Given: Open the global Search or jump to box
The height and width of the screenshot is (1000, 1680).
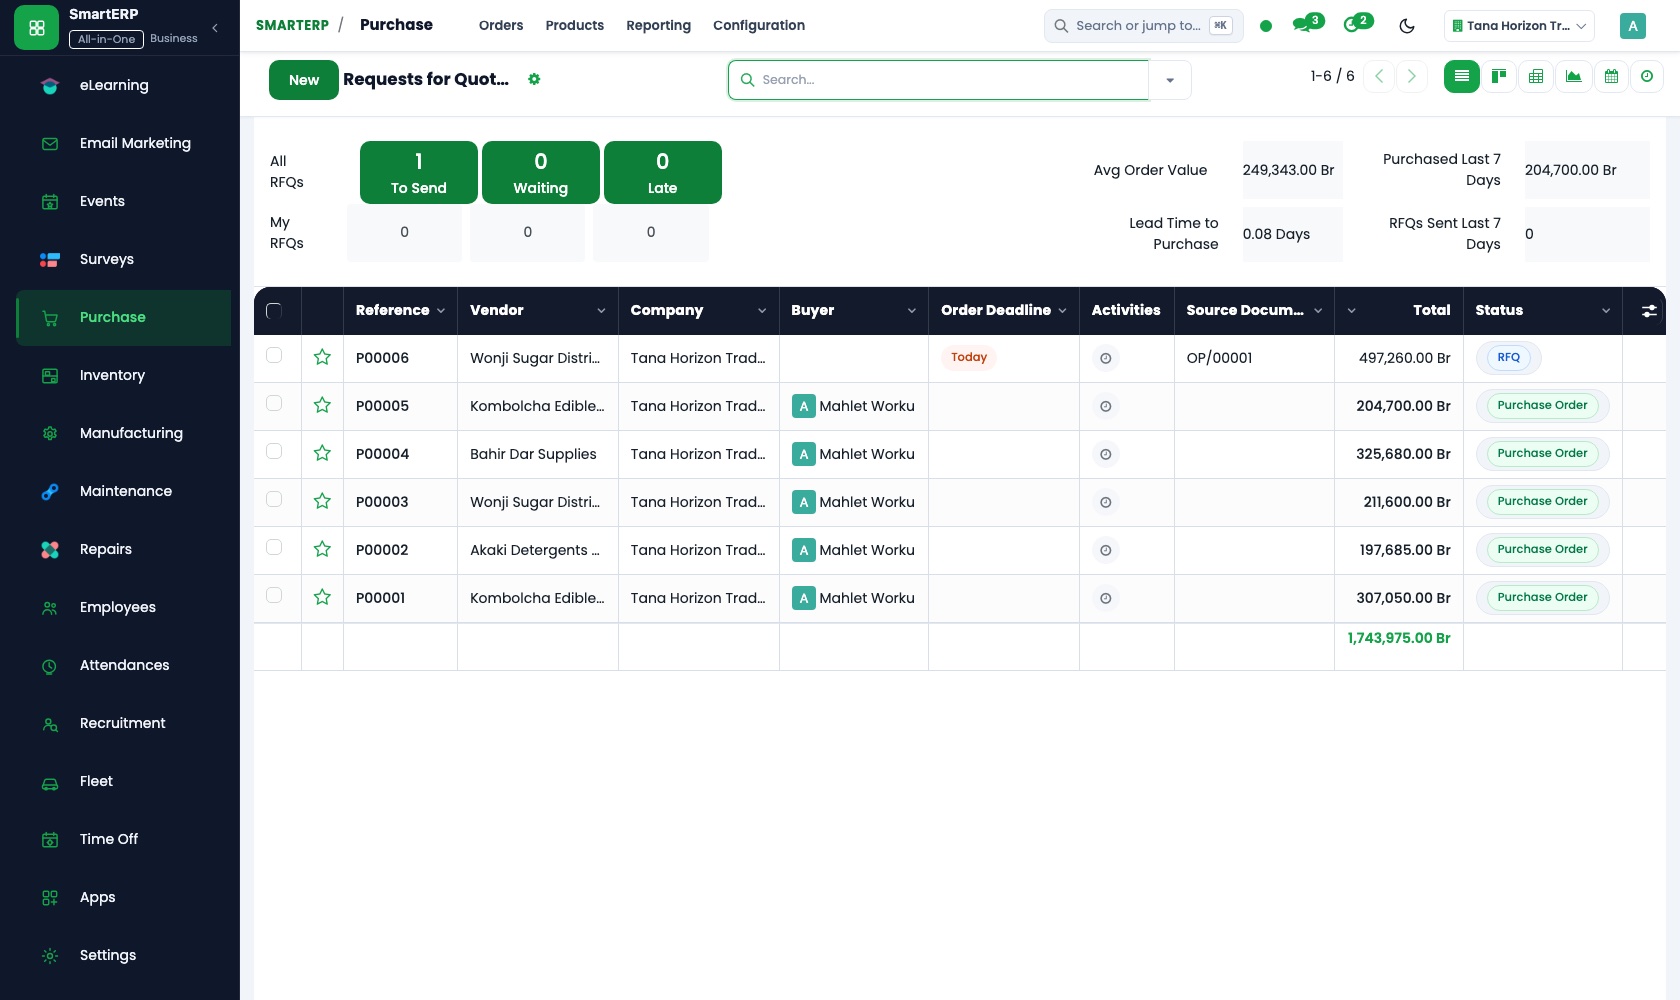Looking at the screenshot, I should (x=1143, y=26).
